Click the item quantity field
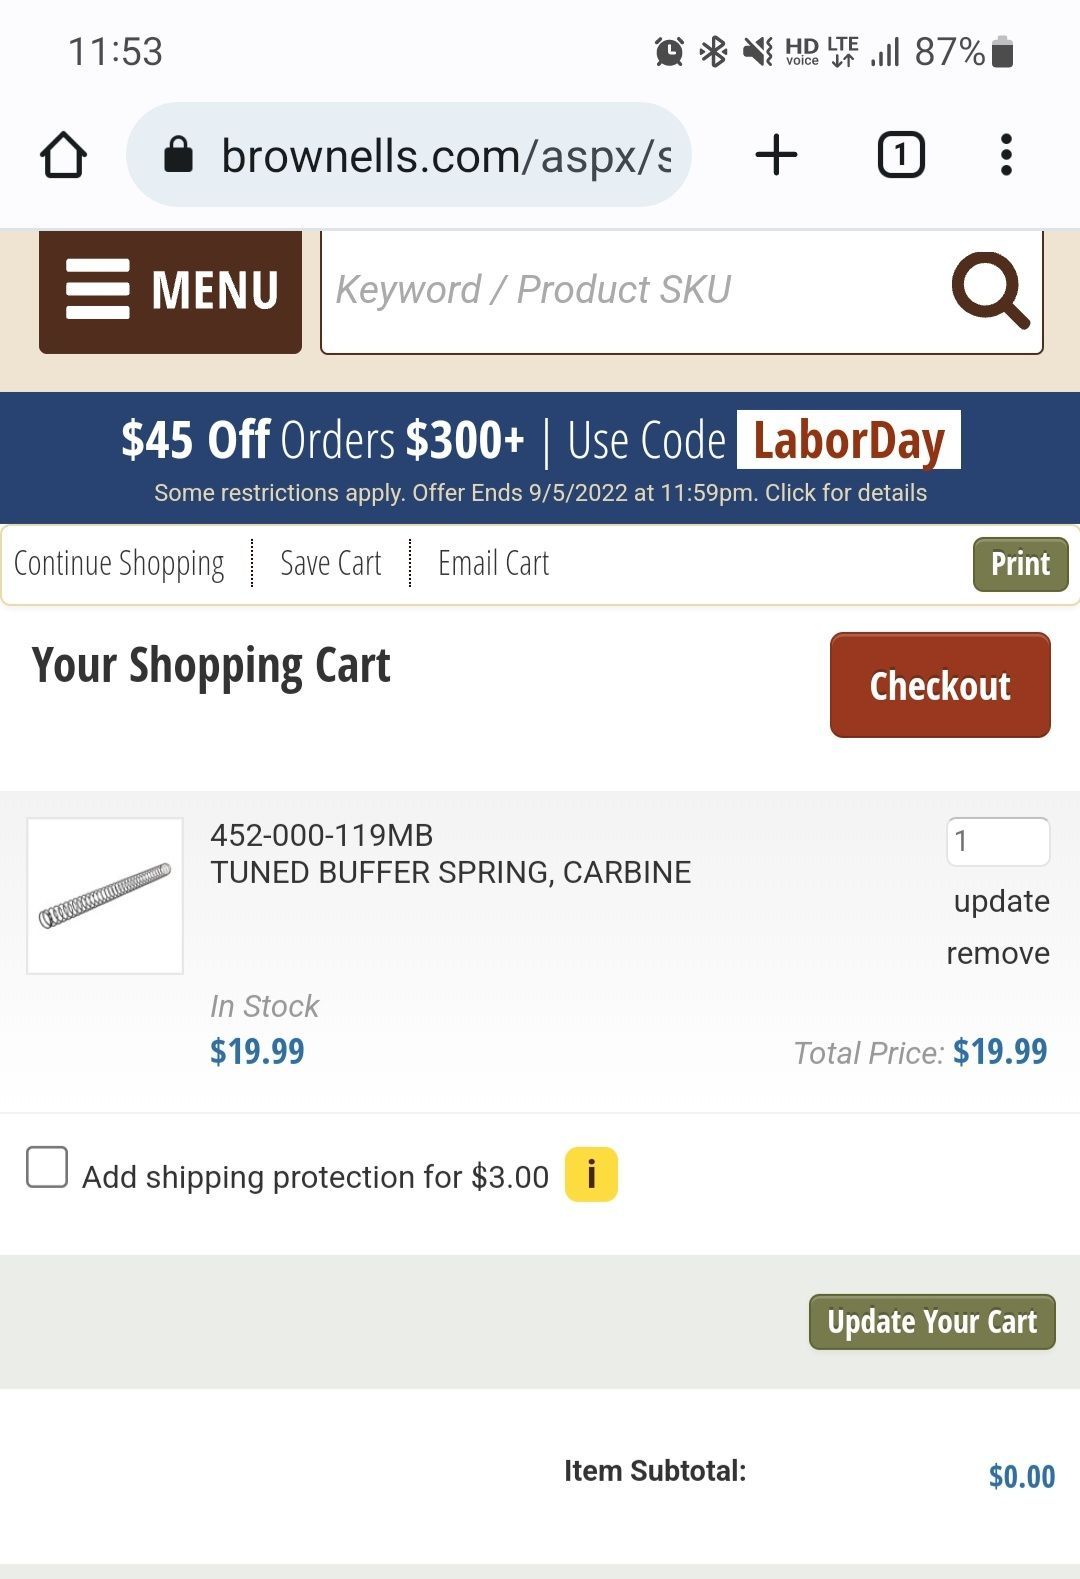The width and height of the screenshot is (1080, 1579). coord(997,841)
